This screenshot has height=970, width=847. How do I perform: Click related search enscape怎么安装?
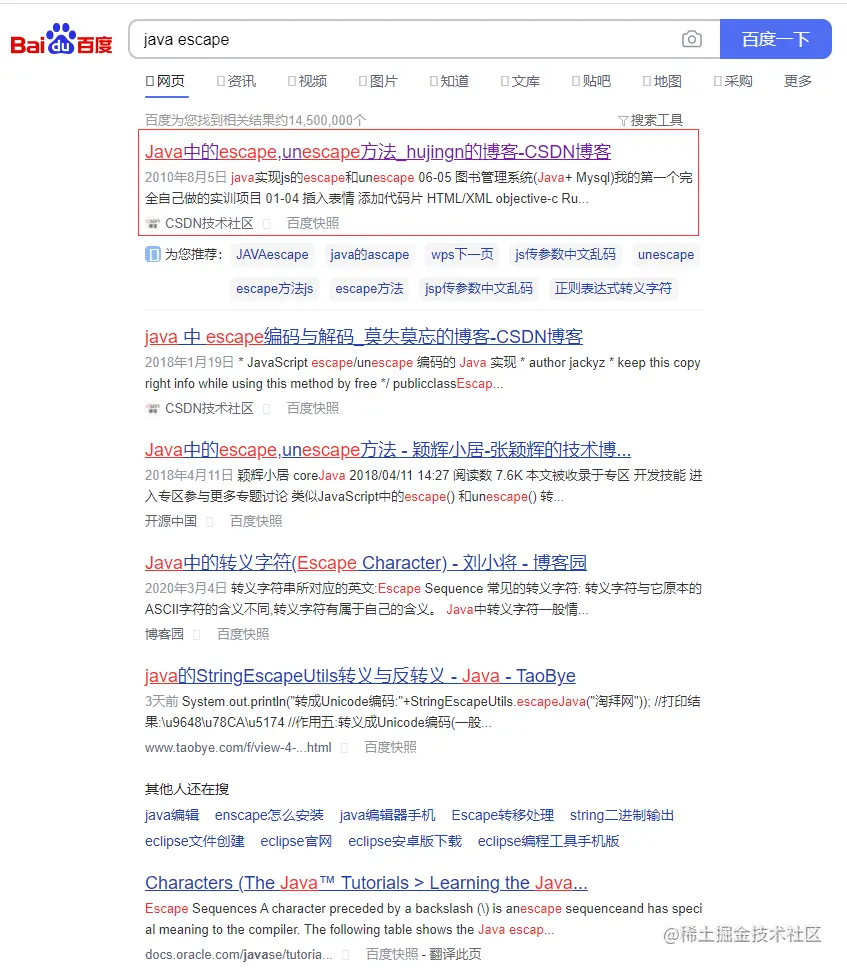tap(269, 815)
